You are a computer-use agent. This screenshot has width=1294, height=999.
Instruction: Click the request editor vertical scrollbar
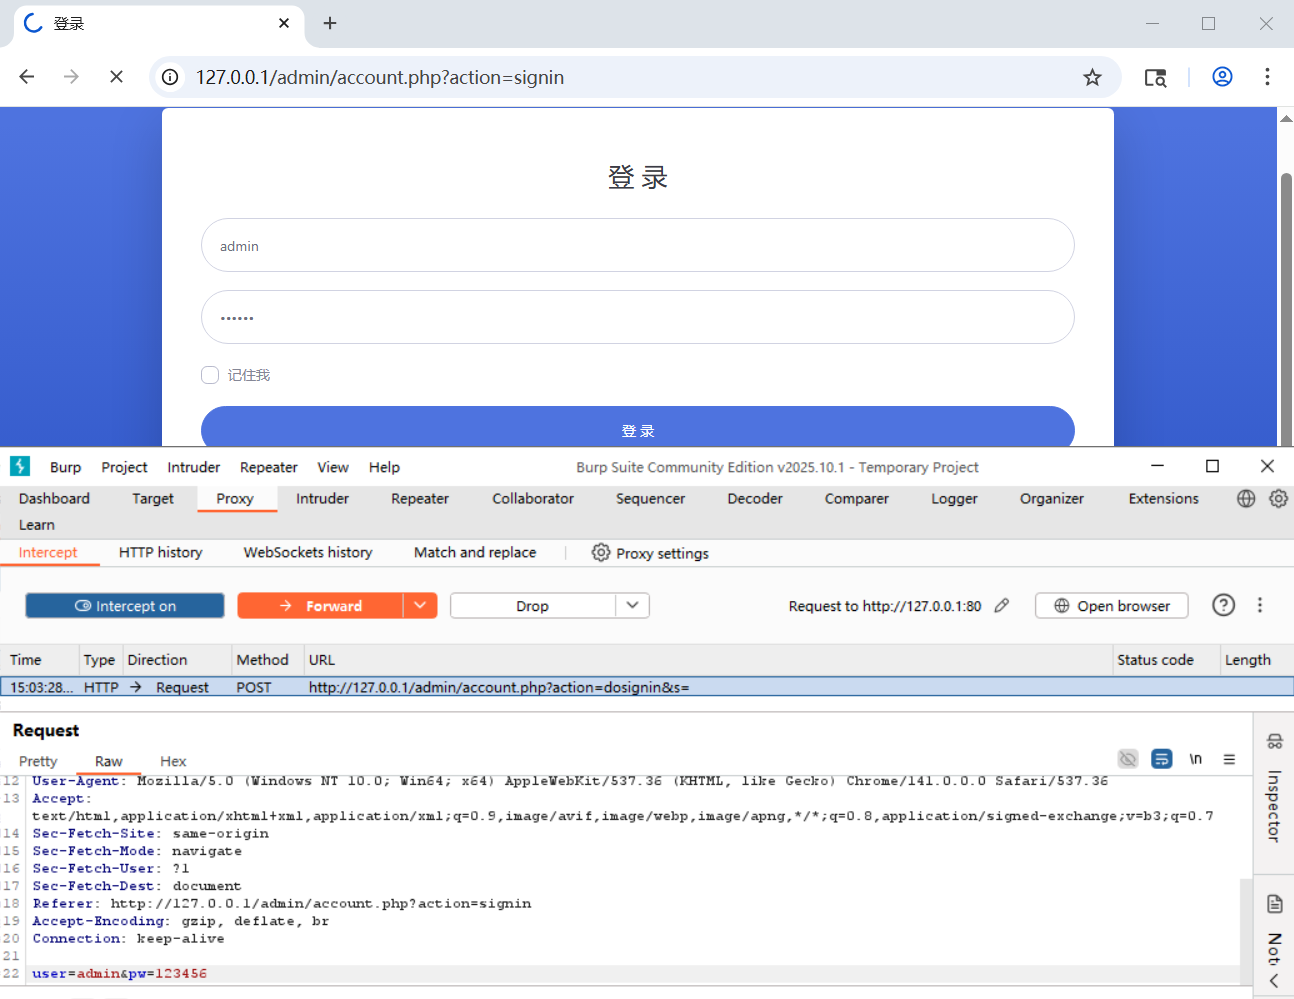pos(1246,930)
